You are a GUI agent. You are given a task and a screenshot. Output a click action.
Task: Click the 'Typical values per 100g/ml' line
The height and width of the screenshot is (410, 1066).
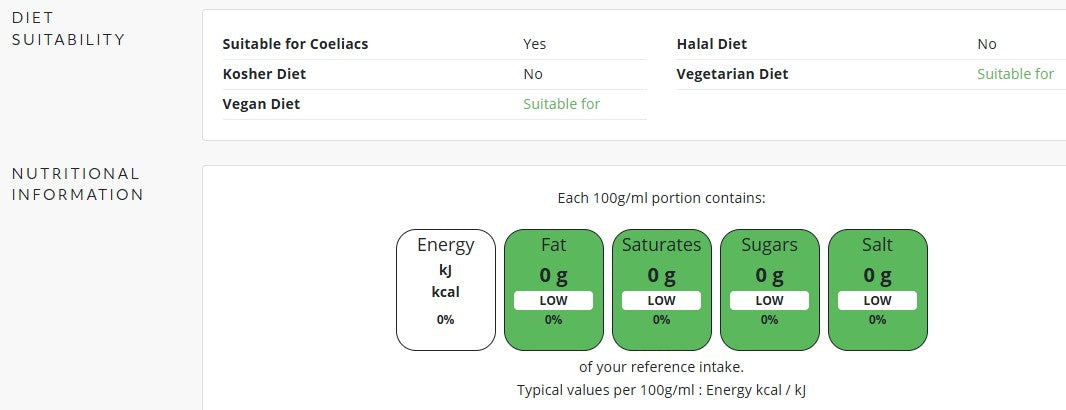661,390
